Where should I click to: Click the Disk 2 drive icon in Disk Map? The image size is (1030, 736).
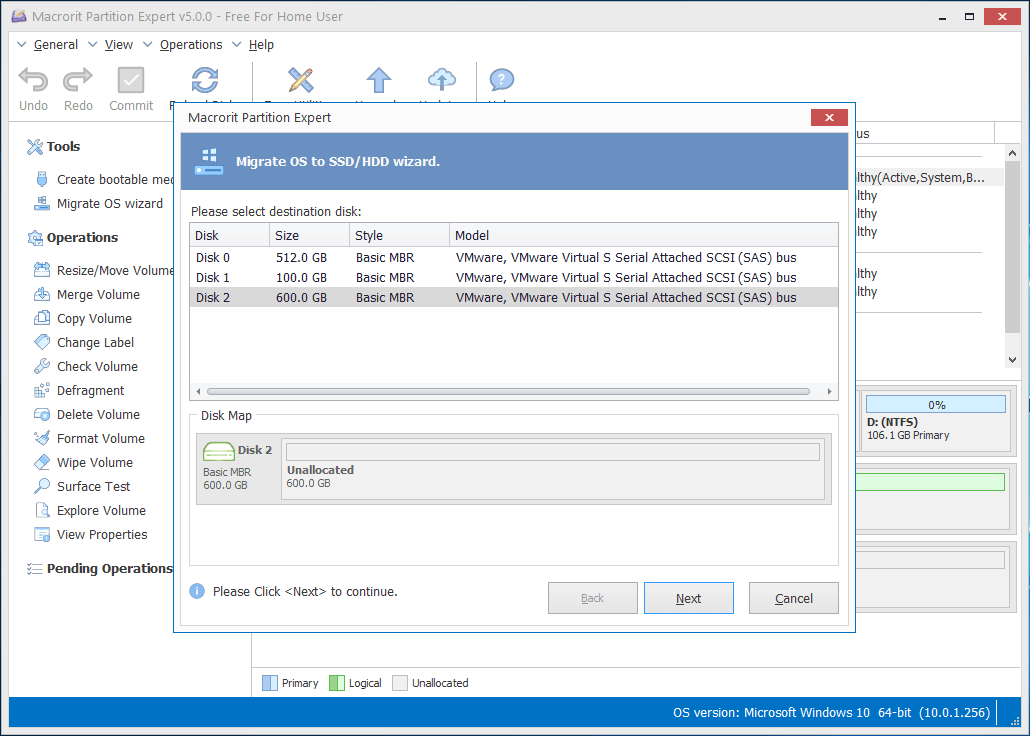tap(219, 451)
